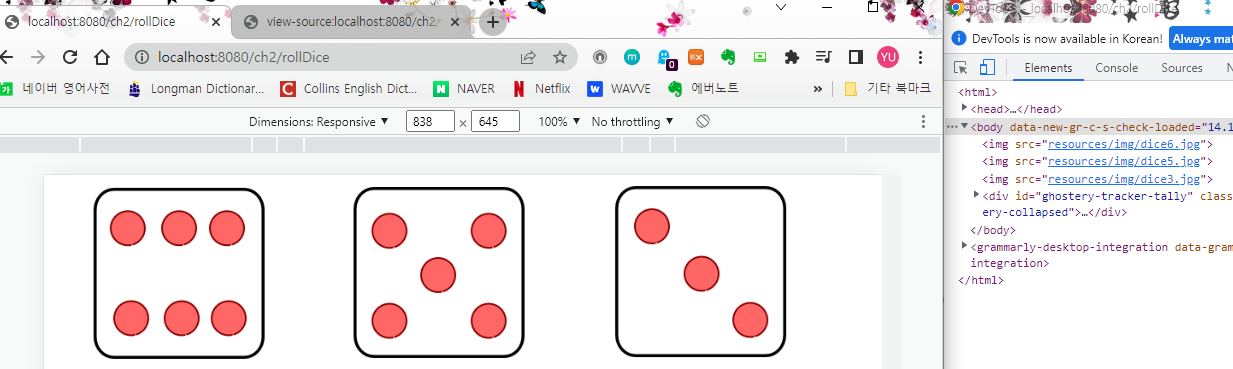Open the gray circular extension icon

[600, 57]
